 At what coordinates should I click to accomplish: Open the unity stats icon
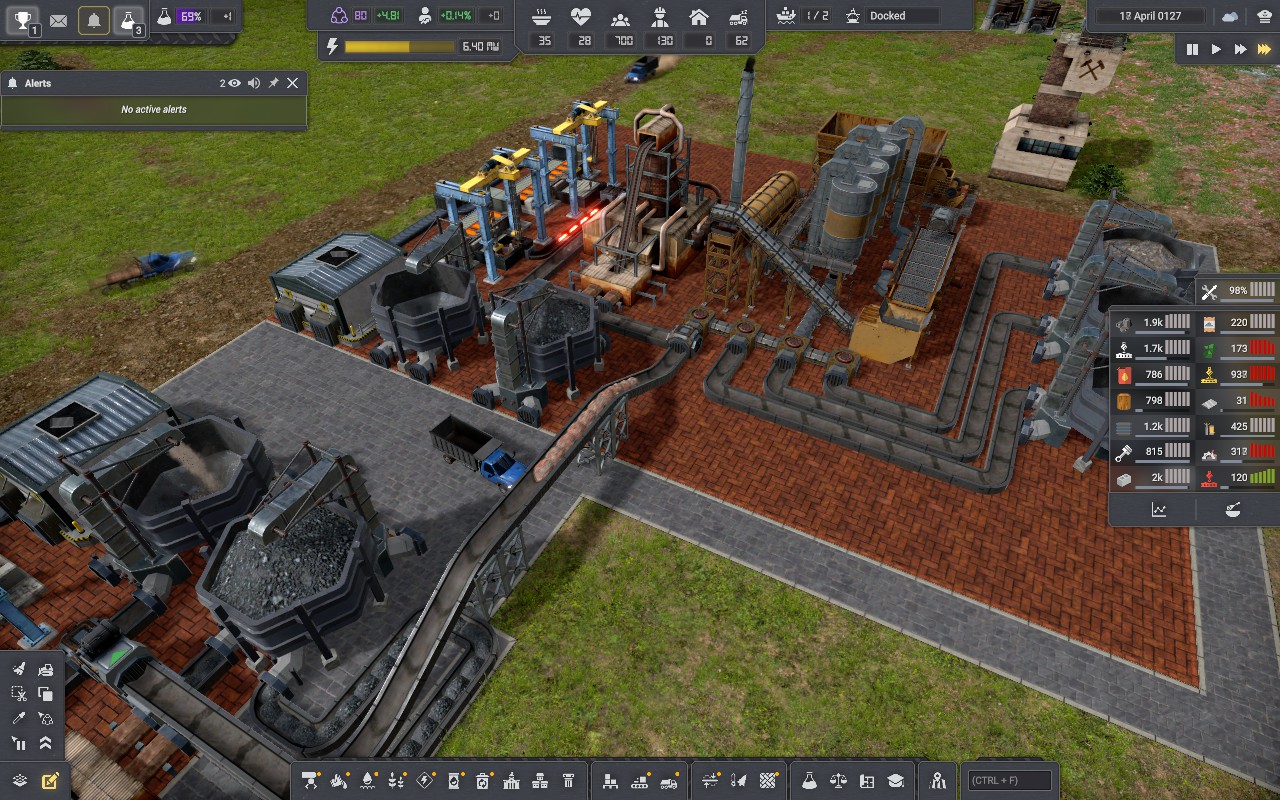[339, 16]
